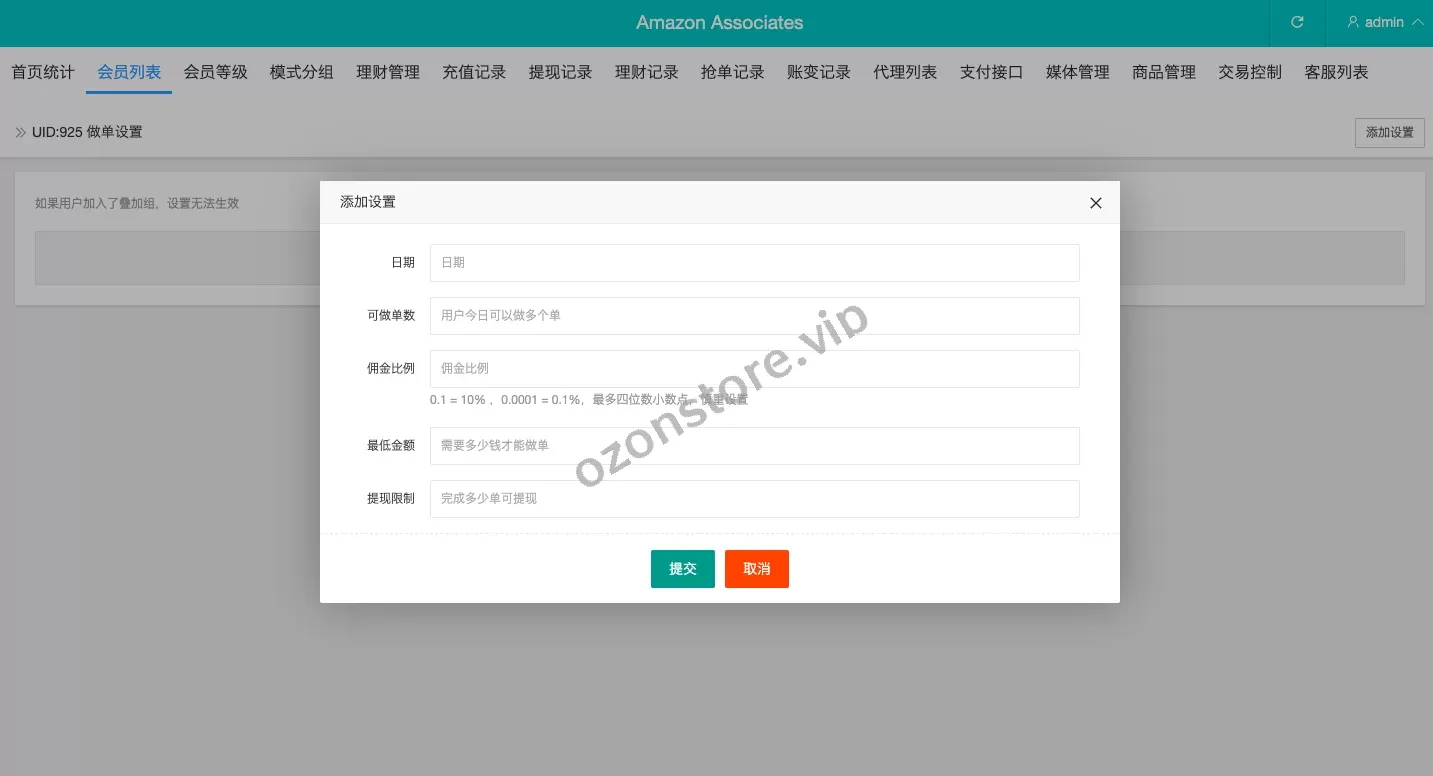Focus the 可做单数 input field
Screen dimensions: 1433x776
pyautogui.click(x=754, y=316)
